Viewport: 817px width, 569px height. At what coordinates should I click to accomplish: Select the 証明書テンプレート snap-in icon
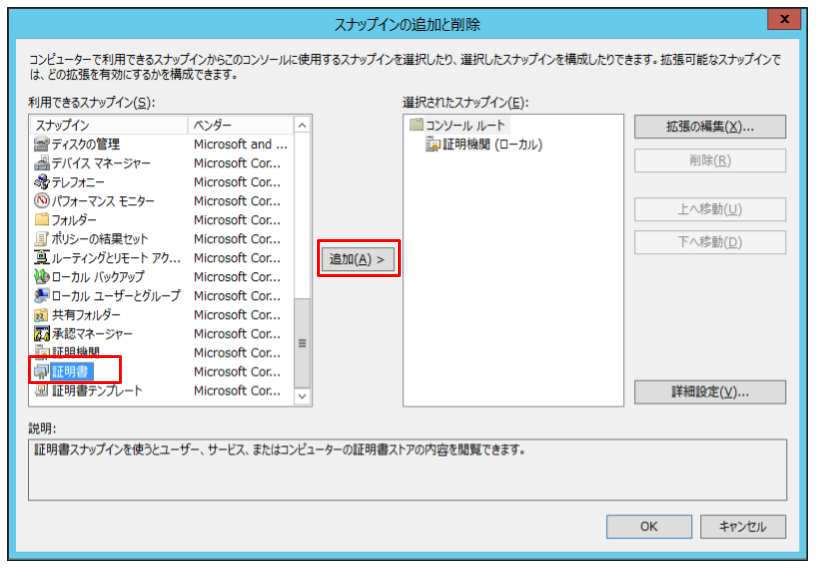pos(41,390)
